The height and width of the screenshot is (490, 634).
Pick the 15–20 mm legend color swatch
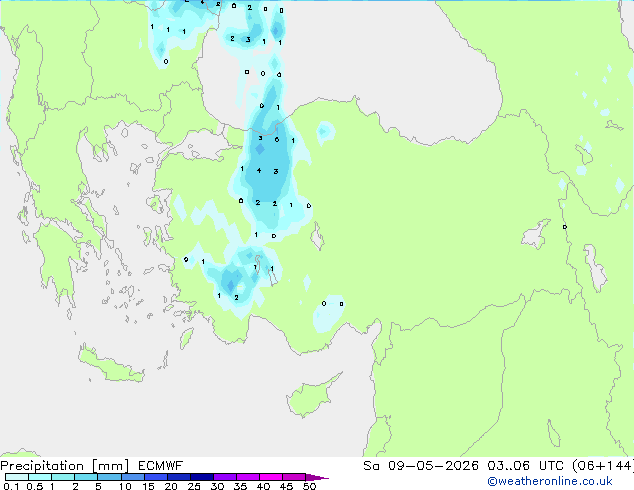click(156, 477)
